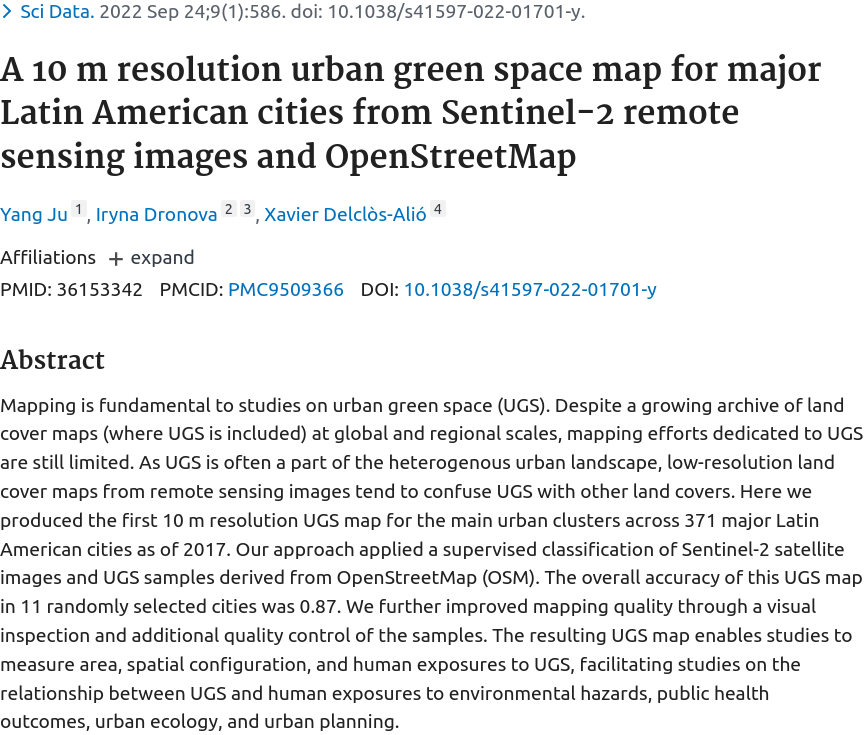The width and height of the screenshot is (864, 735).
Task: Open Xavier Delclòs-Alió author link
Action: pyautogui.click(x=345, y=214)
